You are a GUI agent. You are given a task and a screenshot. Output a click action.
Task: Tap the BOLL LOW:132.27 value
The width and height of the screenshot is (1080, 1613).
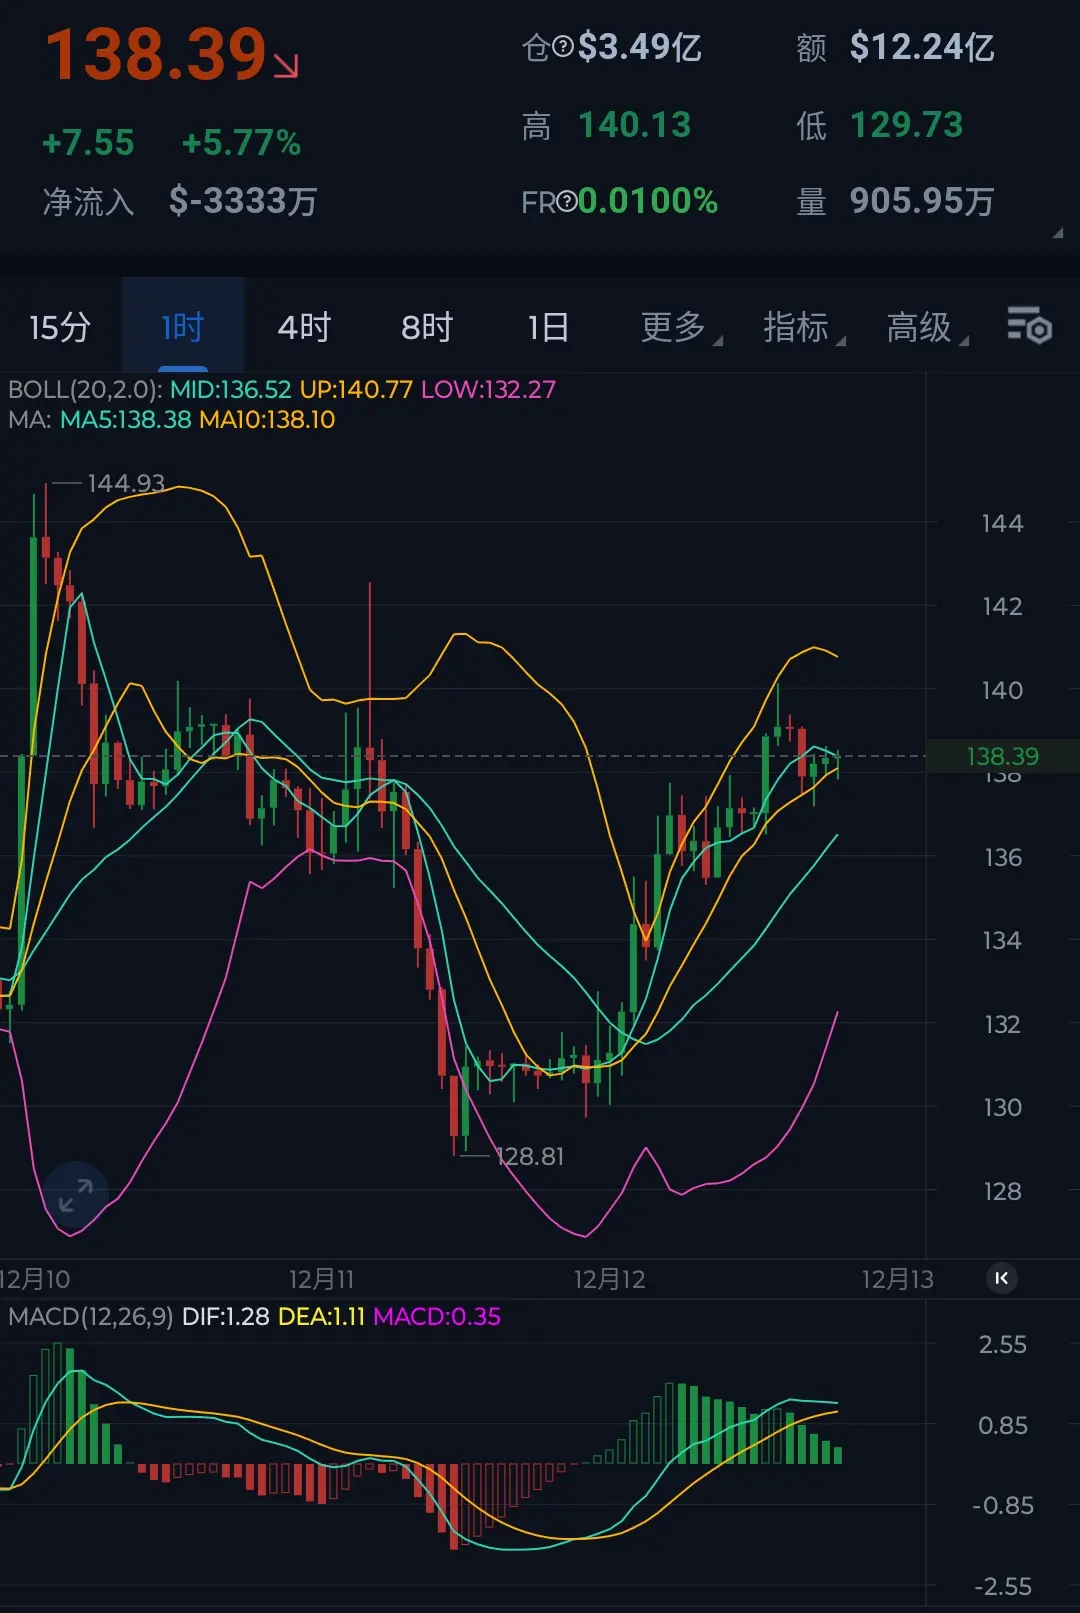point(488,389)
